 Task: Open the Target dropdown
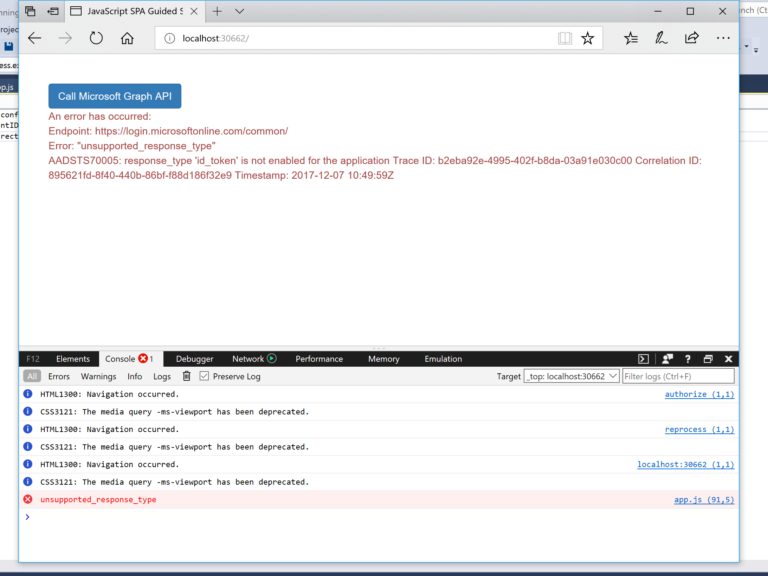pos(571,376)
